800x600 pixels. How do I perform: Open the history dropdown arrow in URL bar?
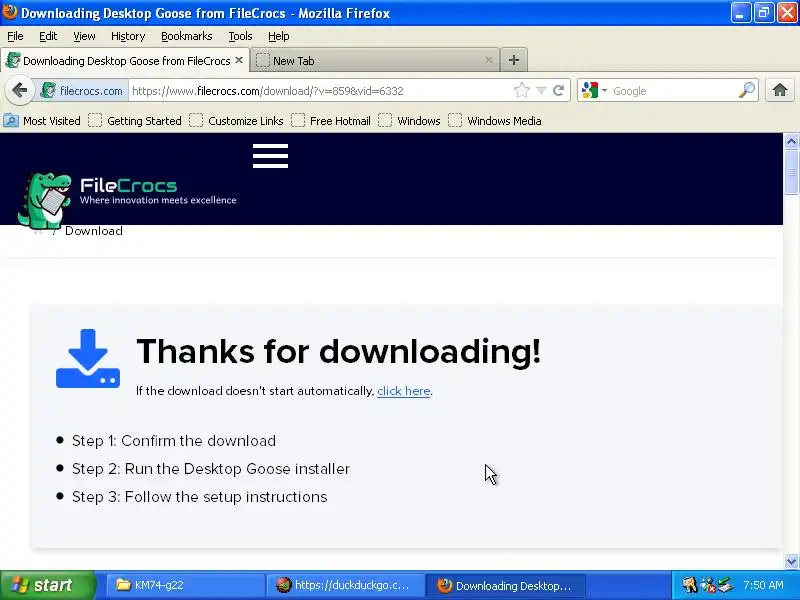[x=541, y=91]
